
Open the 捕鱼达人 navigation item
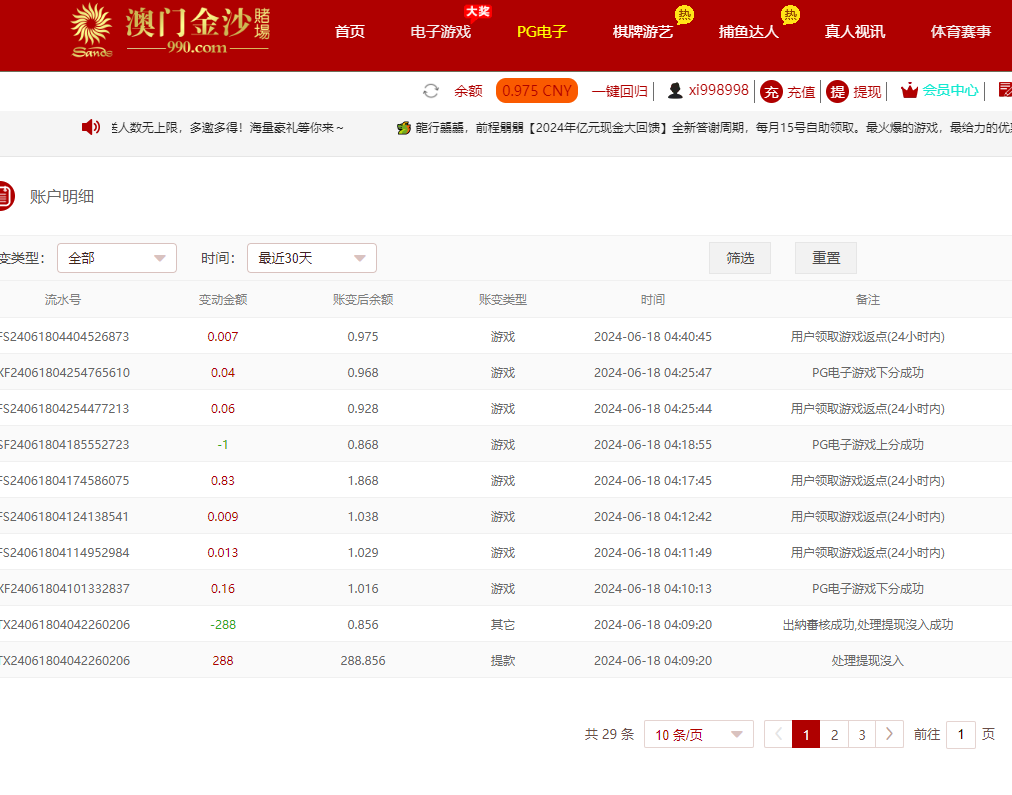click(x=748, y=32)
